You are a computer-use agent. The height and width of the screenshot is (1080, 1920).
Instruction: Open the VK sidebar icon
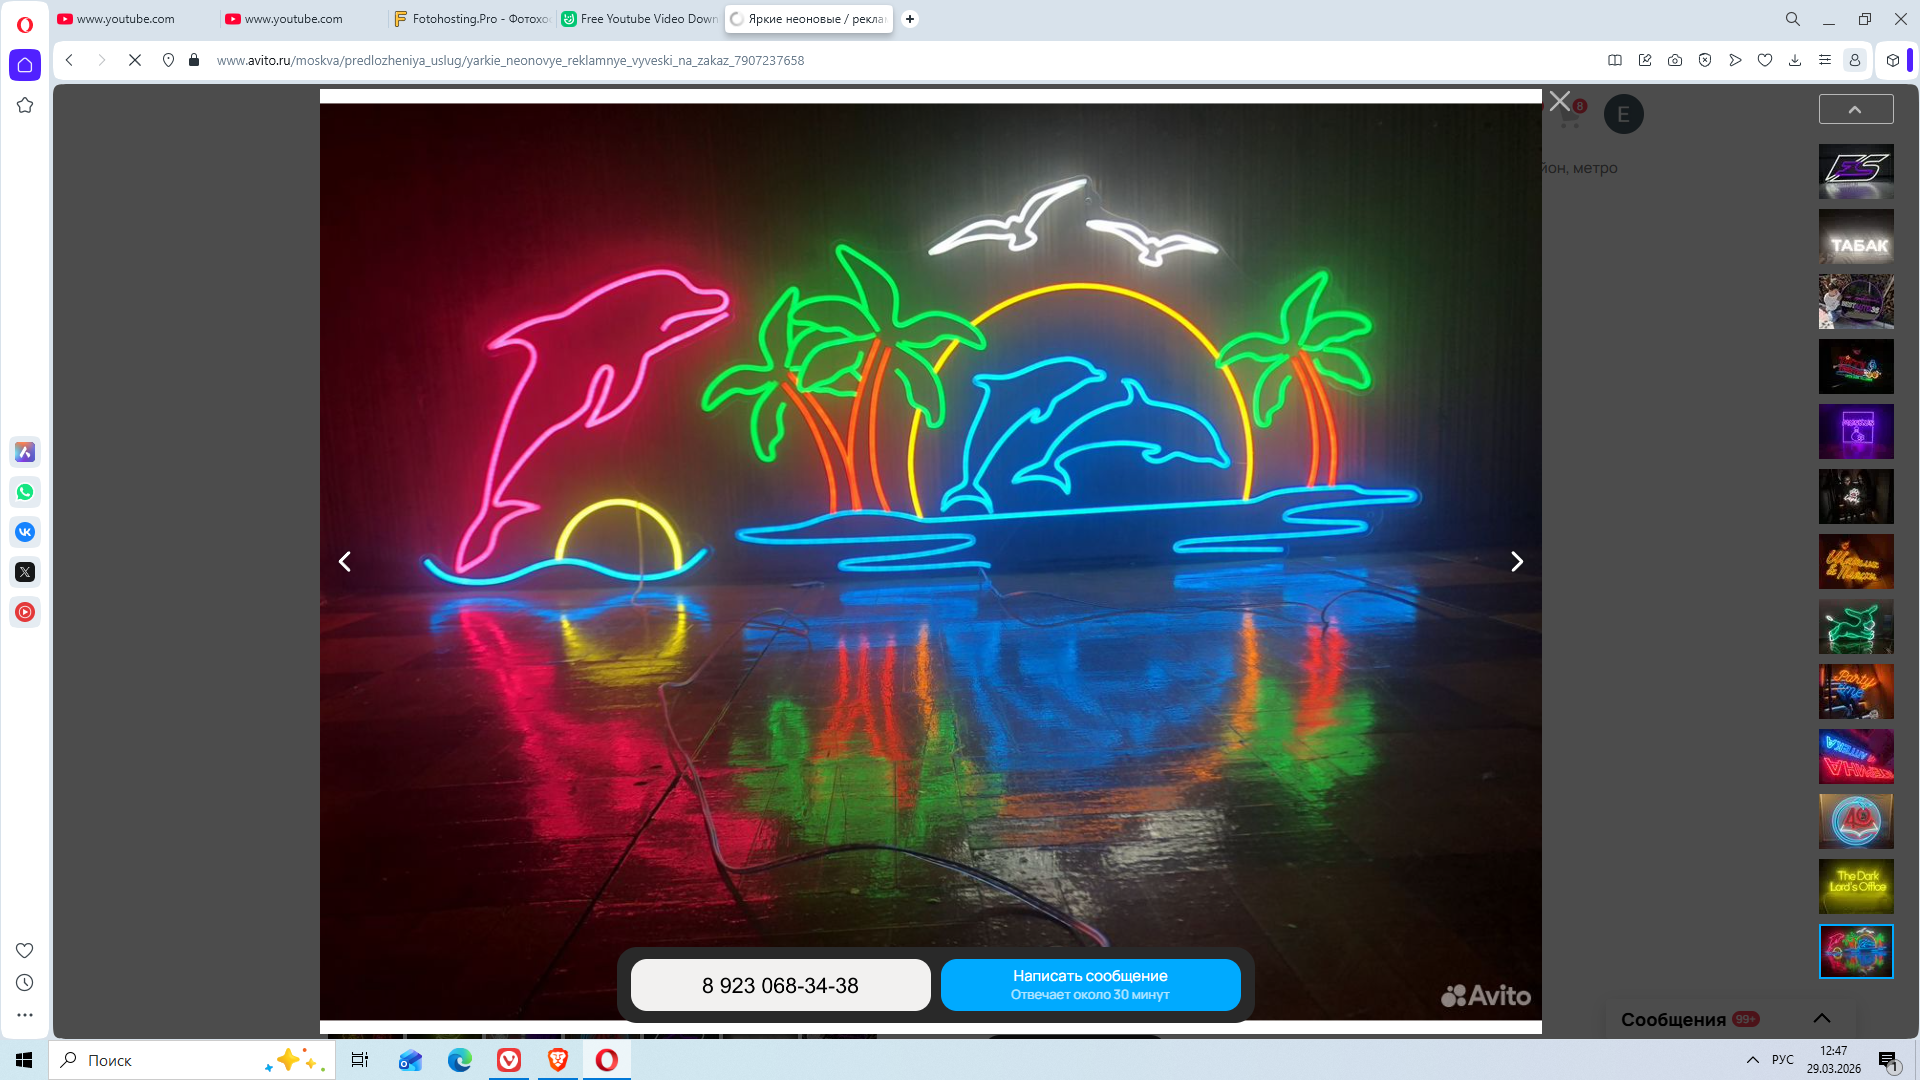[25, 532]
